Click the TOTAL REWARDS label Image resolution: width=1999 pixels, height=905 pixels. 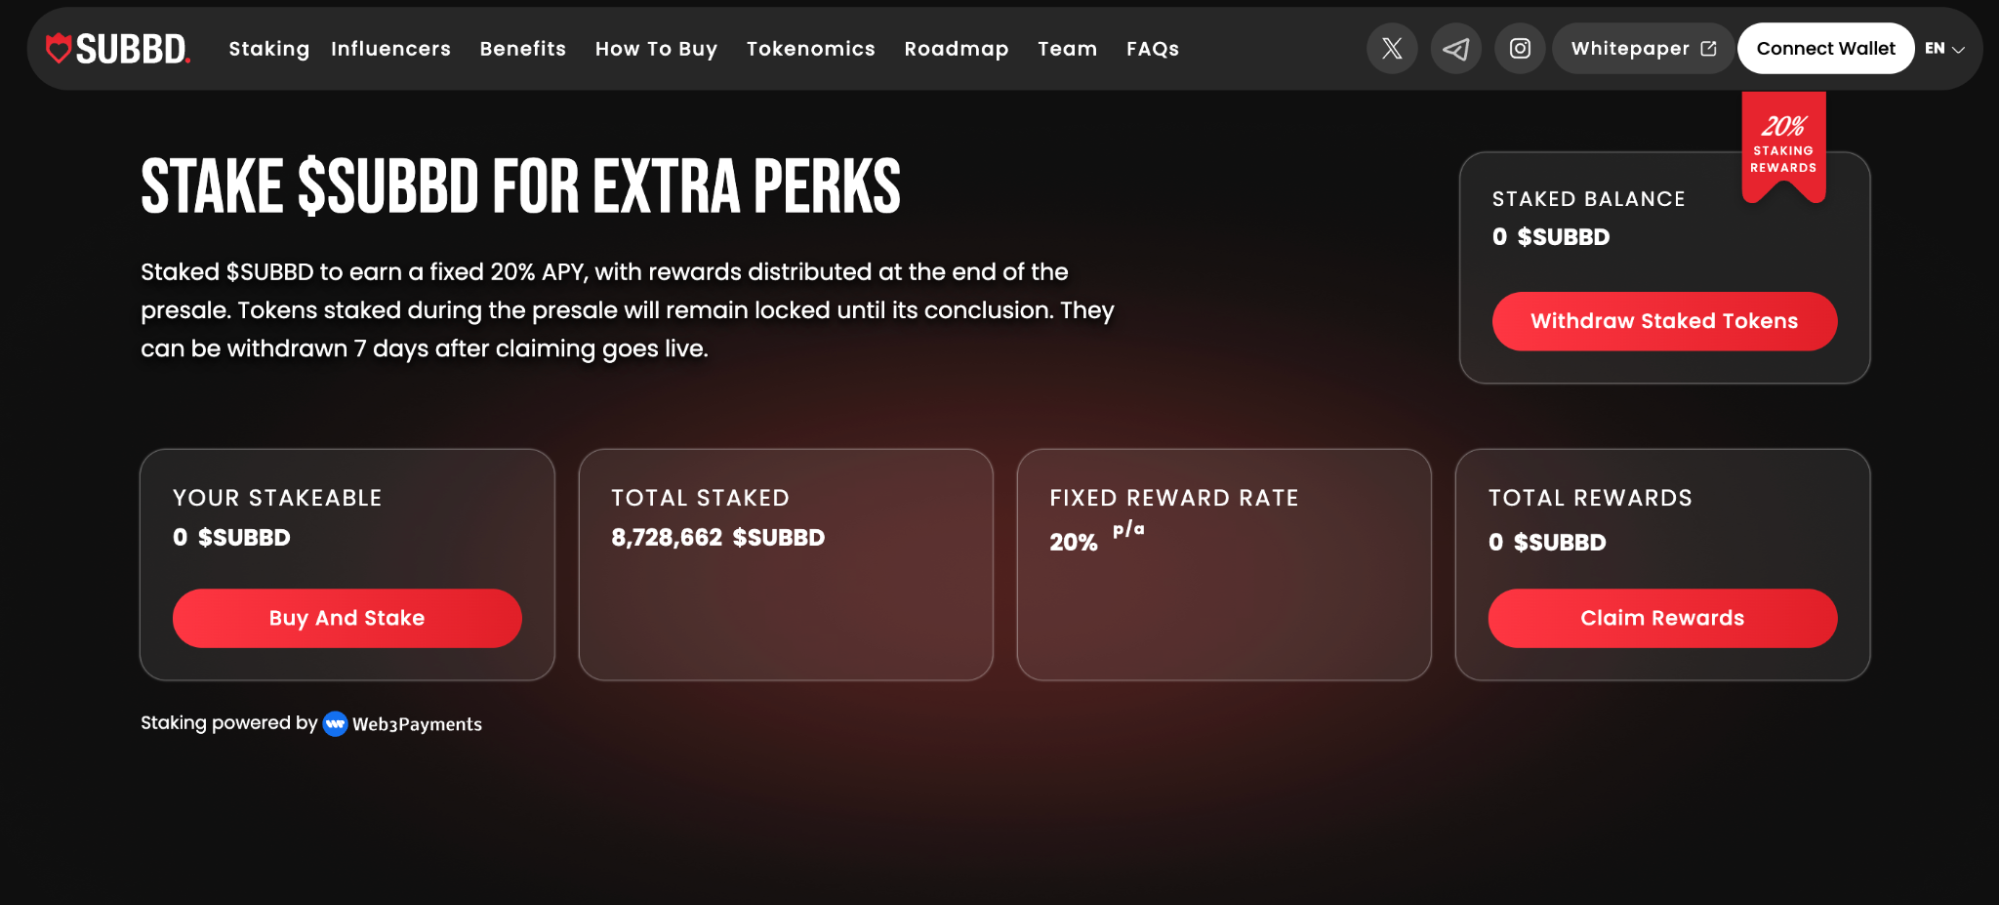pyautogui.click(x=1590, y=498)
